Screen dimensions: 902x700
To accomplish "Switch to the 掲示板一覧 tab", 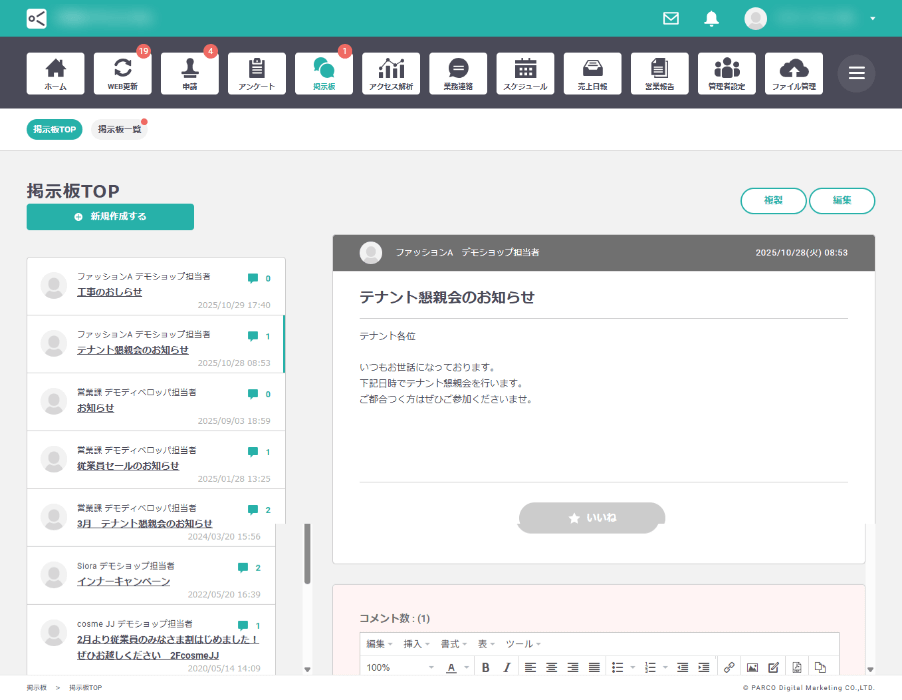I will pos(119,129).
